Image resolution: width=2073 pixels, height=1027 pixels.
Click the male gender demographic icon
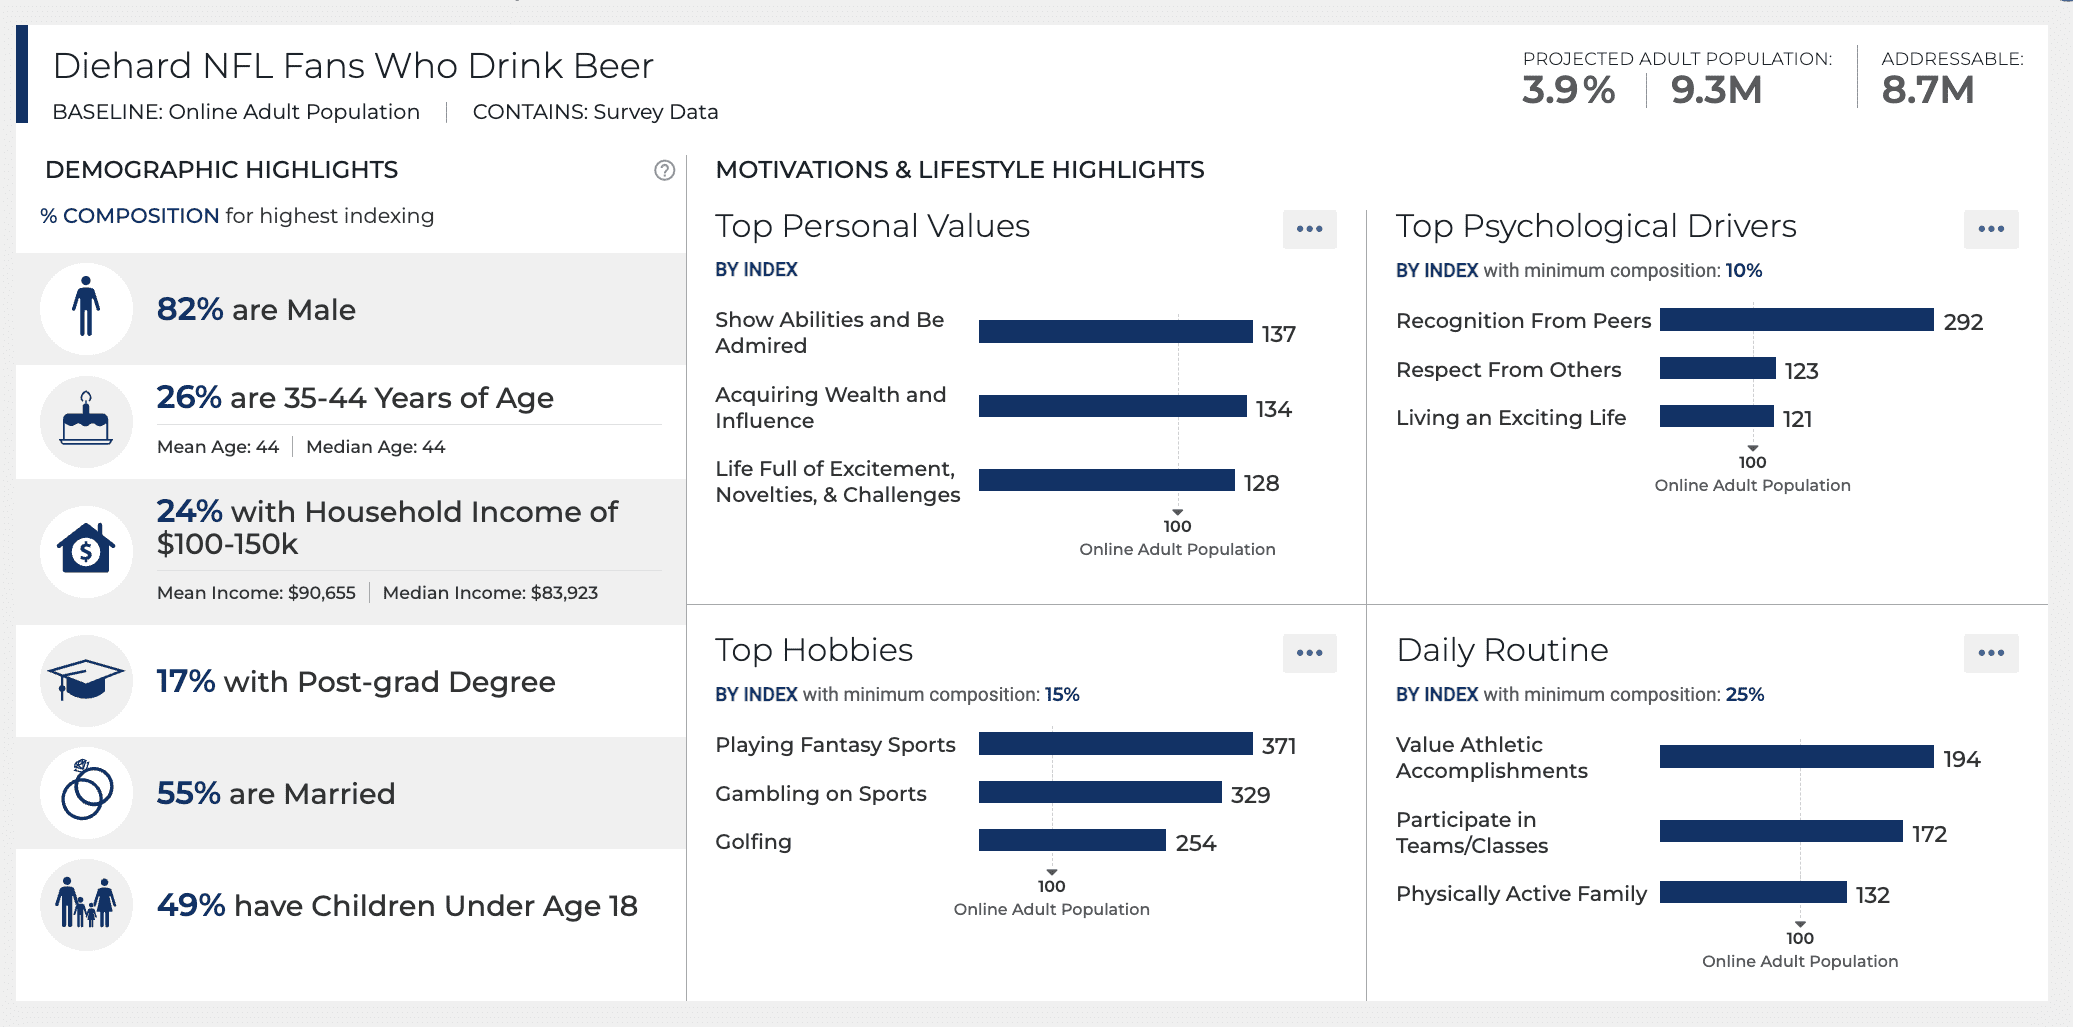click(x=86, y=309)
